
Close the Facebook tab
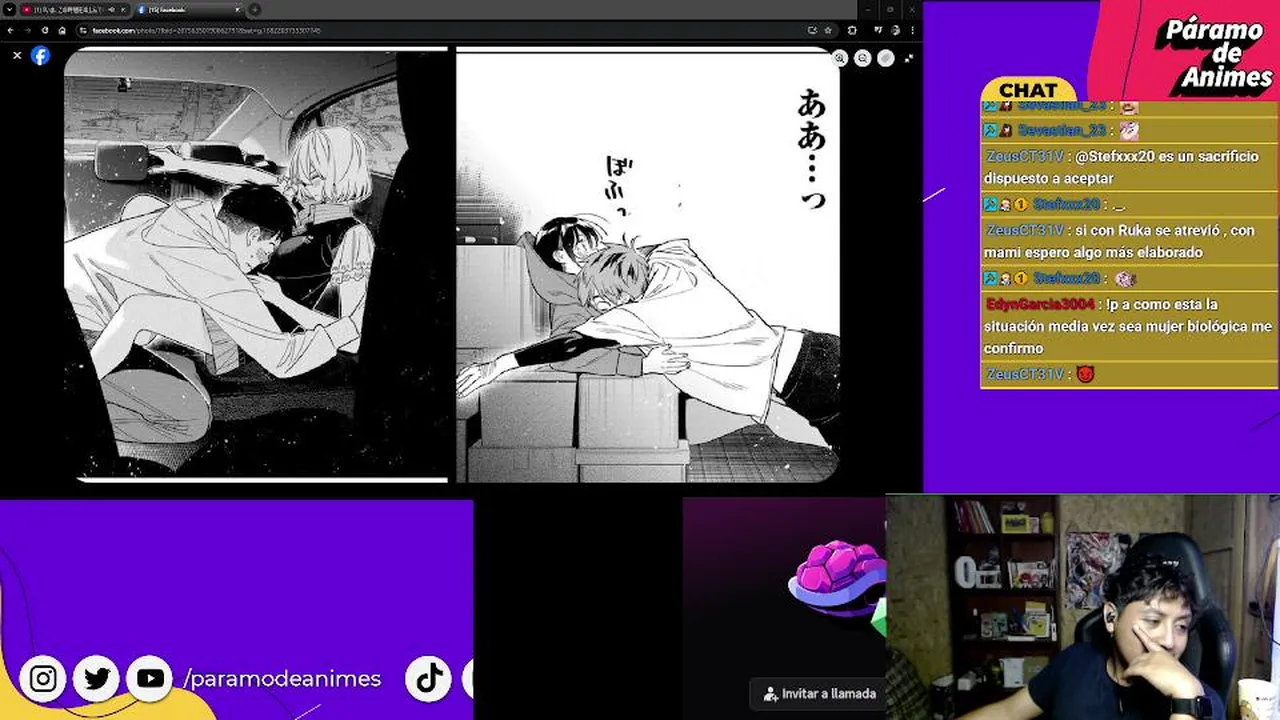pos(237,9)
